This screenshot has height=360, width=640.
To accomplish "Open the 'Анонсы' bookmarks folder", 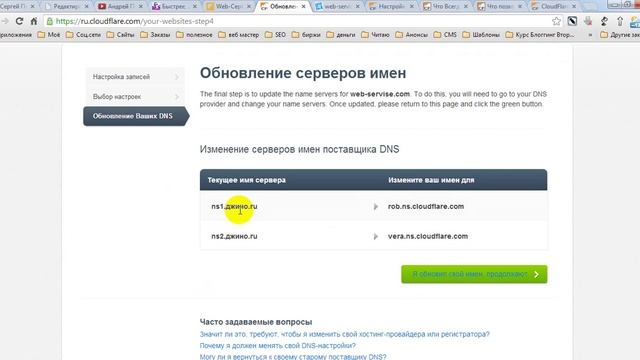I will tap(411, 35).
